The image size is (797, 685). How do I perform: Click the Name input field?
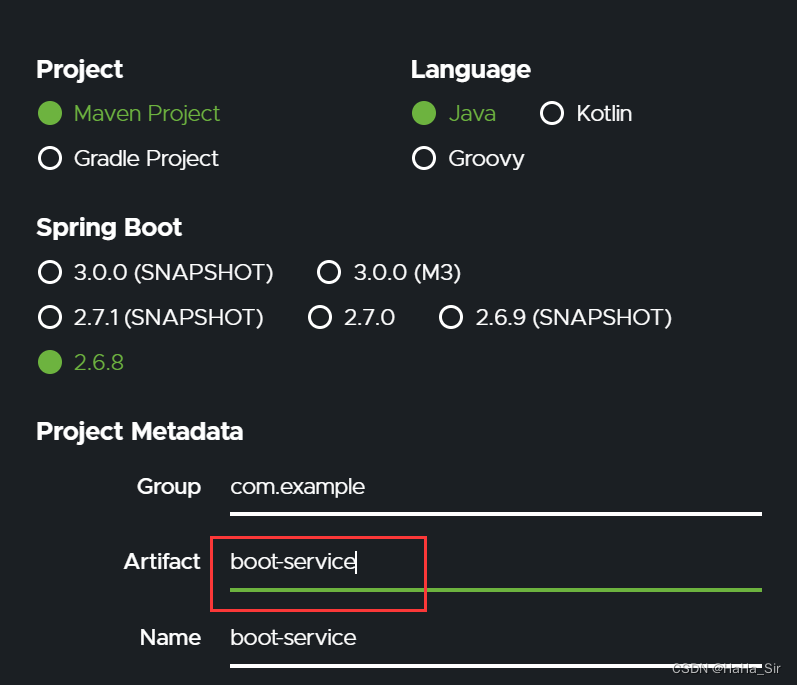pos(495,638)
